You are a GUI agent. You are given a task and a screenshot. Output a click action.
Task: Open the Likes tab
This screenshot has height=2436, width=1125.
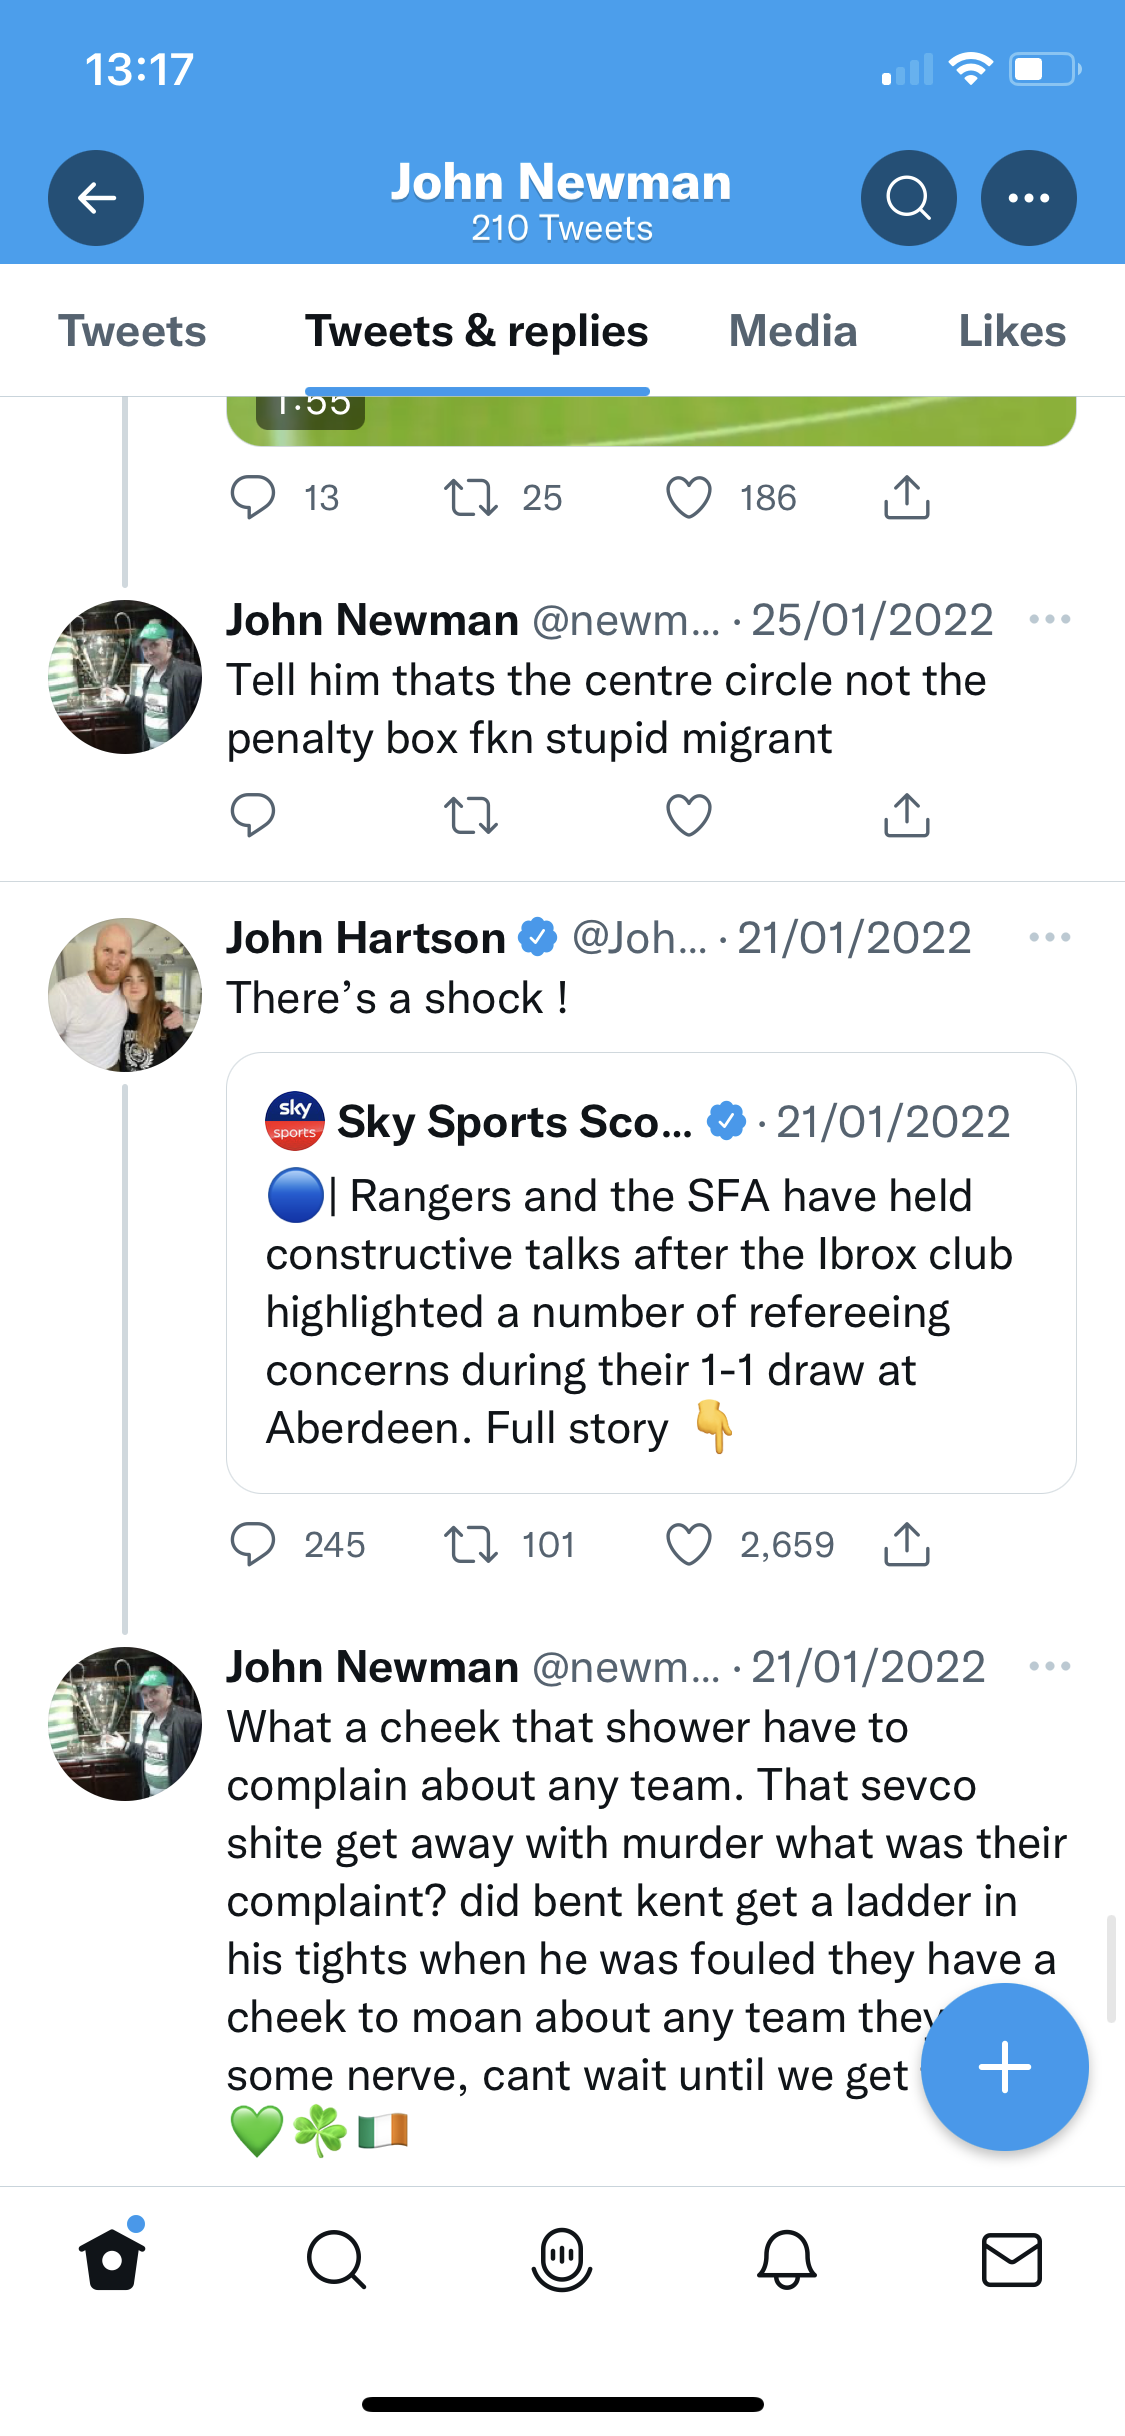click(1012, 331)
